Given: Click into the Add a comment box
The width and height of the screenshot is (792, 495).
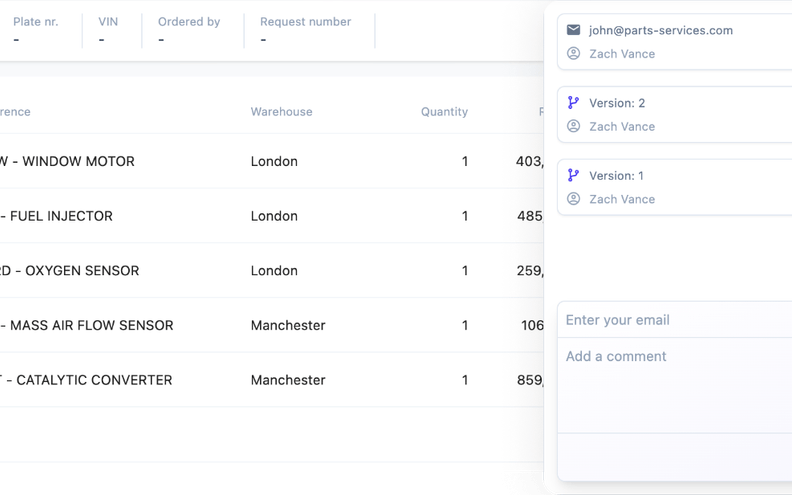Looking at the screenshot, I should pyautogui.click(x=675, y=385).
